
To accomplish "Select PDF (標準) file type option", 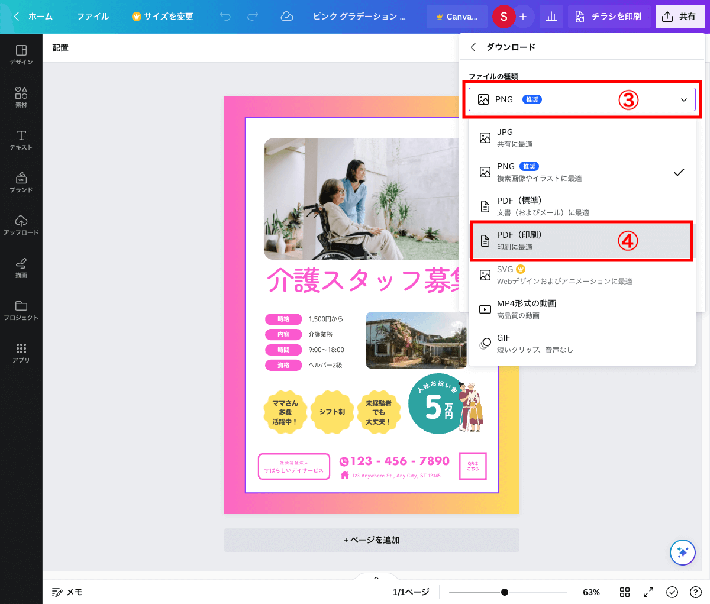I will [582, 206].
